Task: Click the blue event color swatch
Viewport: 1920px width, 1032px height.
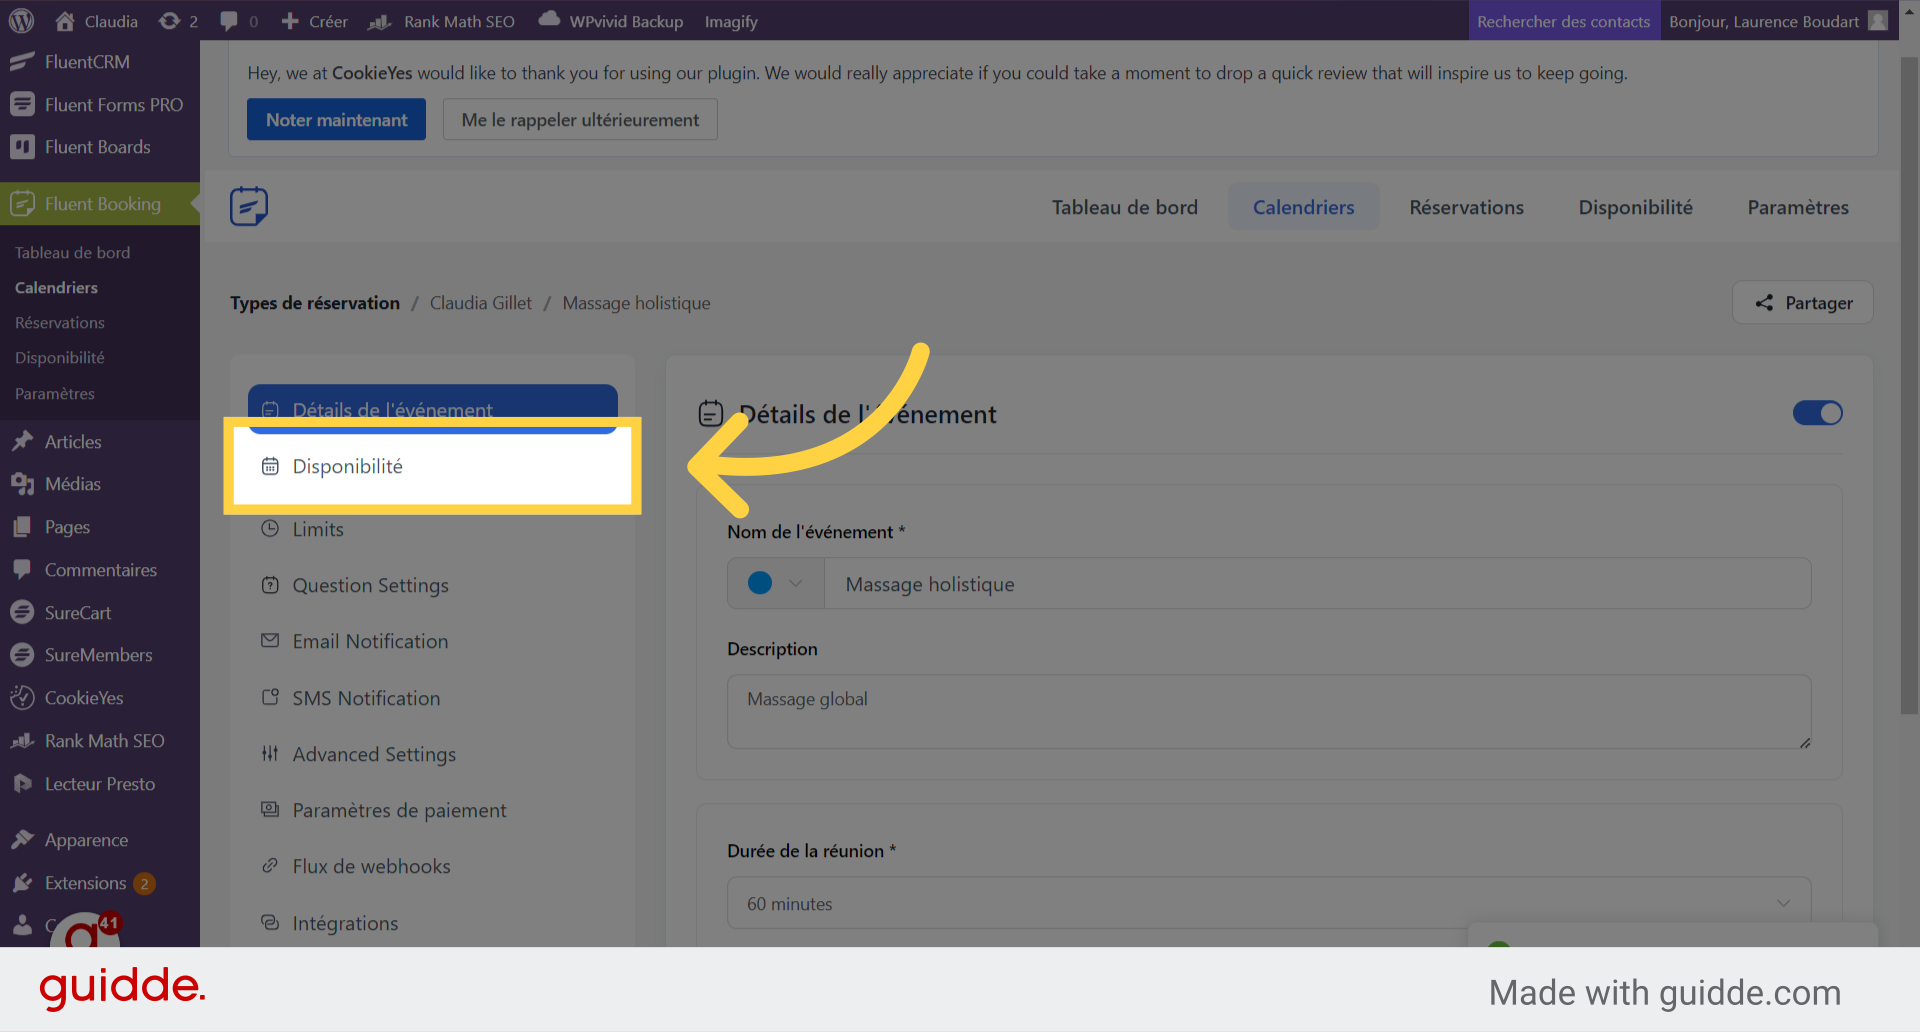Action: coord(760,583)
